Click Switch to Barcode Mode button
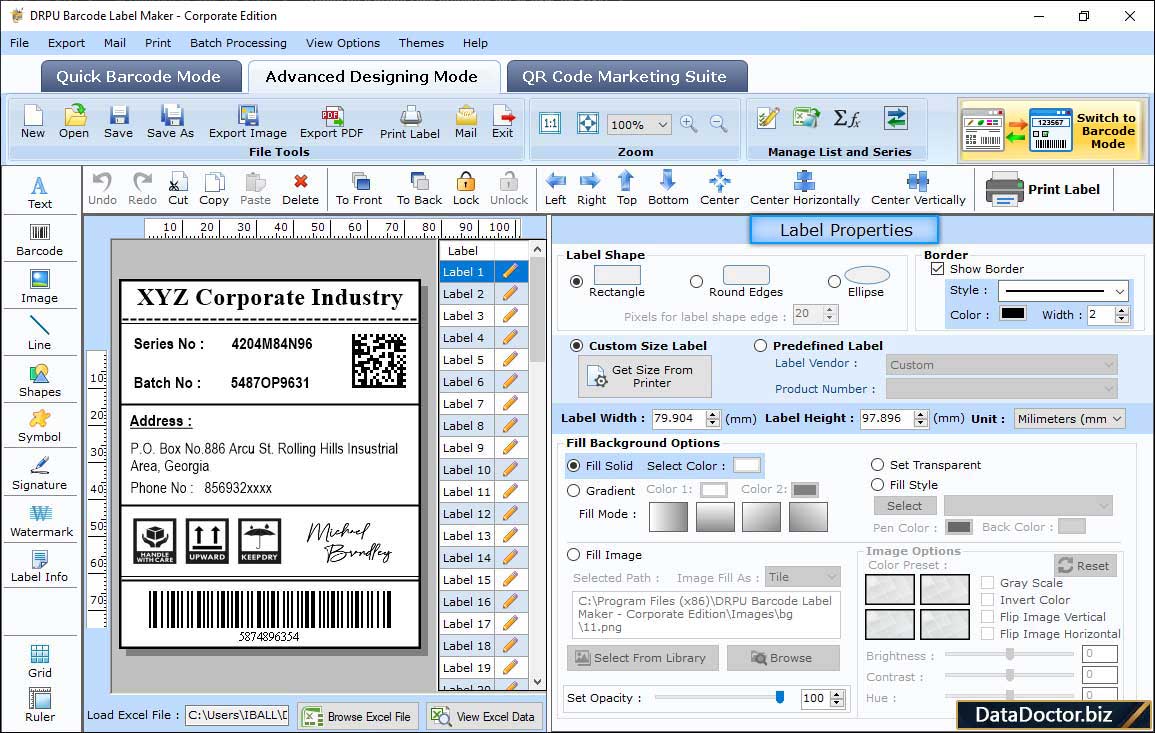 (x=1052, y=131)
